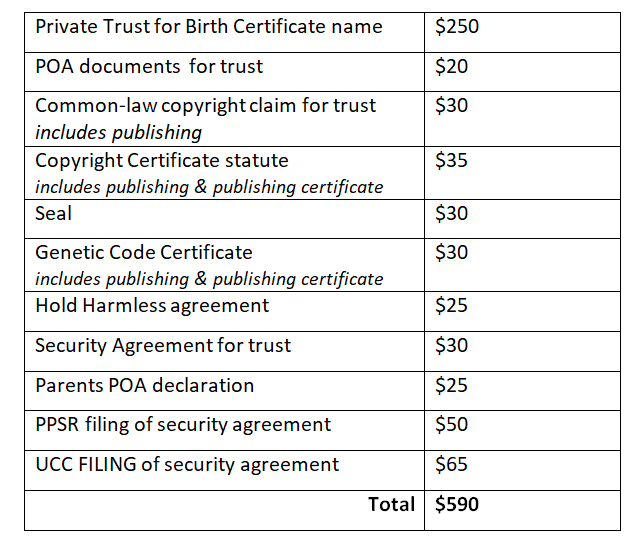This screenshot has width=630, height=544.
Task: Click the 'Seal' row label
Action: 53,213
